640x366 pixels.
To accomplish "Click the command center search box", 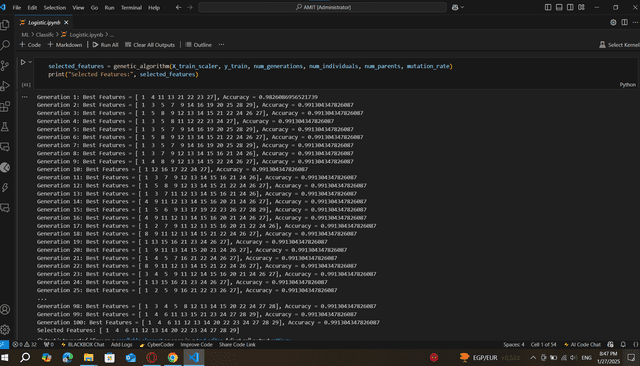I will point(322,7).
